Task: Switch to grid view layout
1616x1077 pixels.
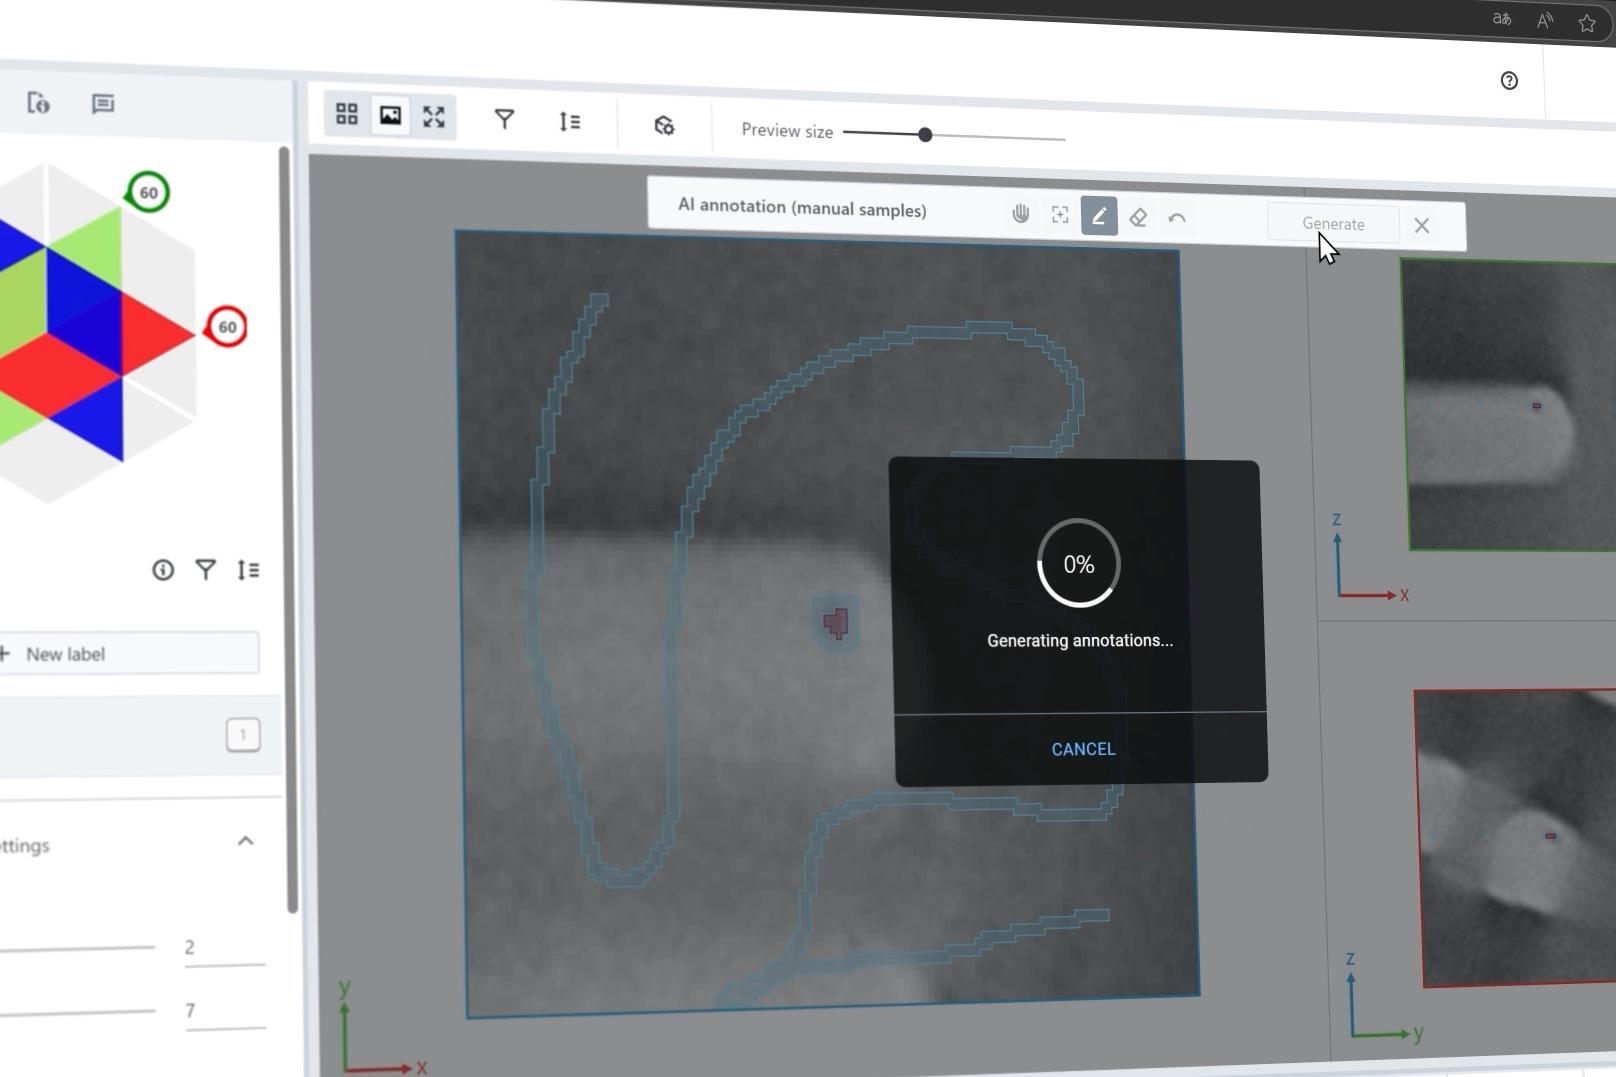Action: pyautogui.click(x=347, y=114)
